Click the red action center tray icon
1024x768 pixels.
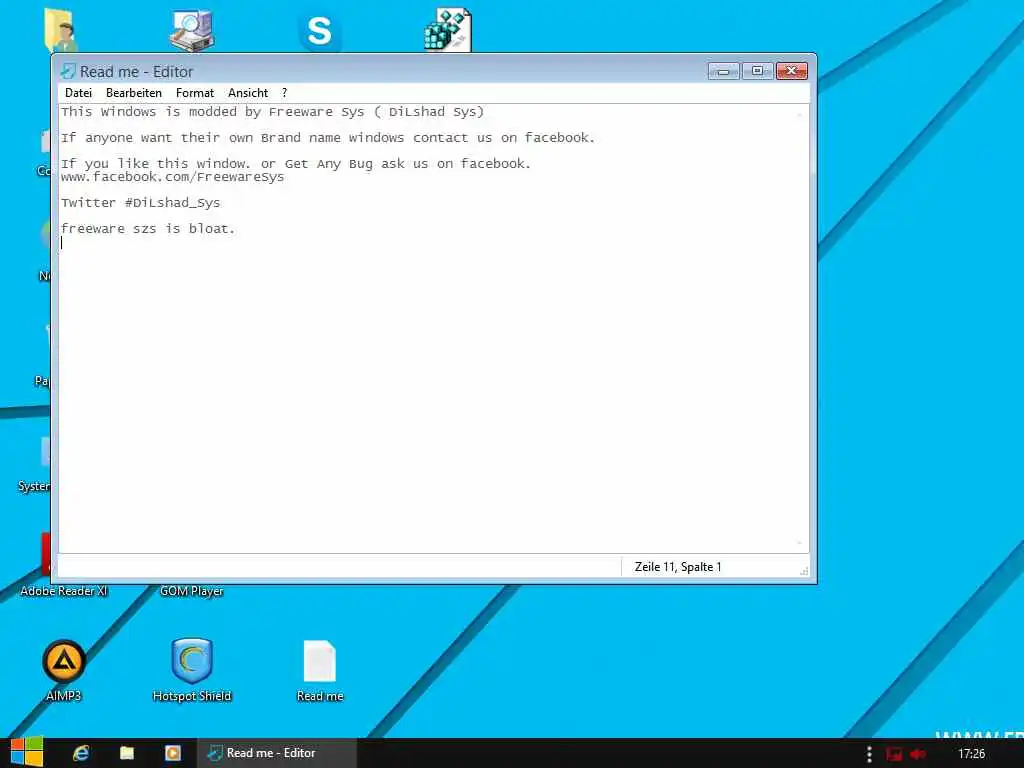click(894, 754)
